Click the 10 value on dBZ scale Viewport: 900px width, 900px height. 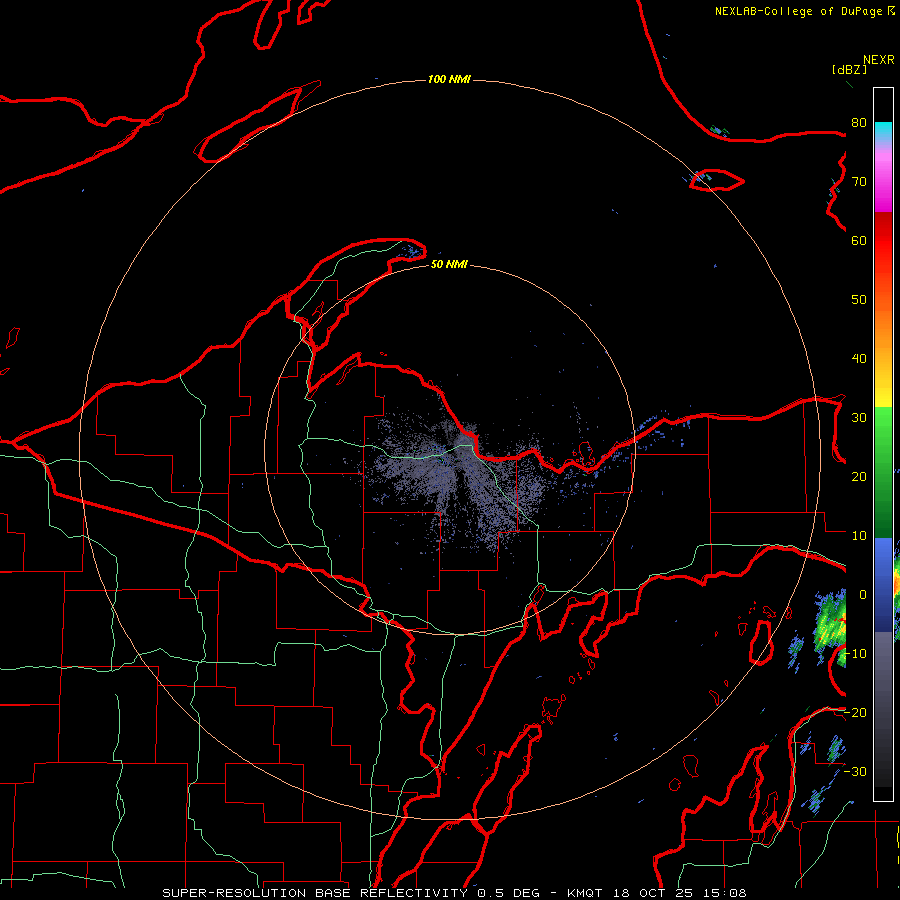click(859, 536)
